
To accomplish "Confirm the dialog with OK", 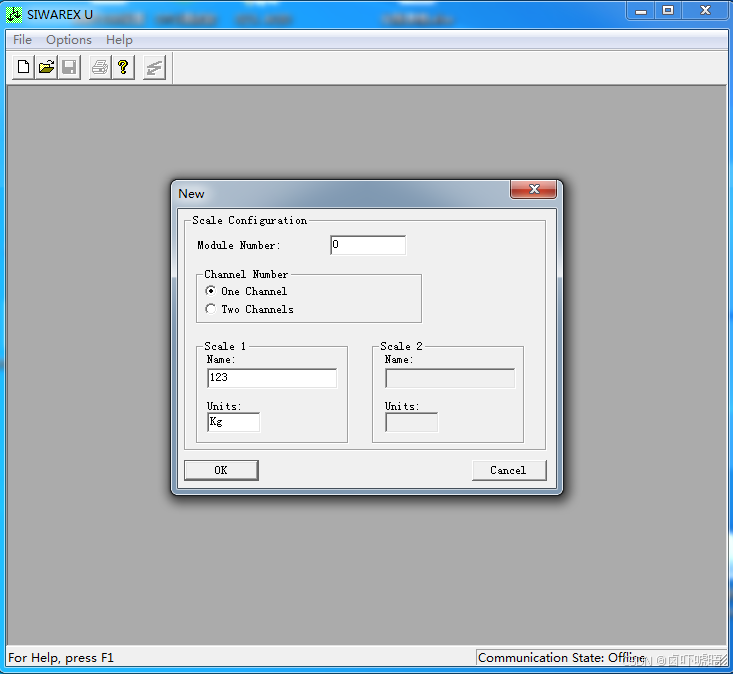I will pos(221,470).
